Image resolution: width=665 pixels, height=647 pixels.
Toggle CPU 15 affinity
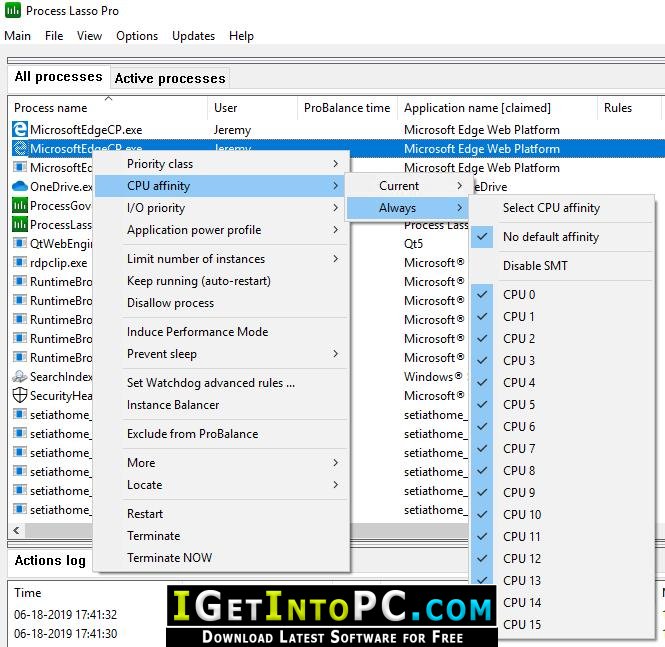click(x=574, y=625)
